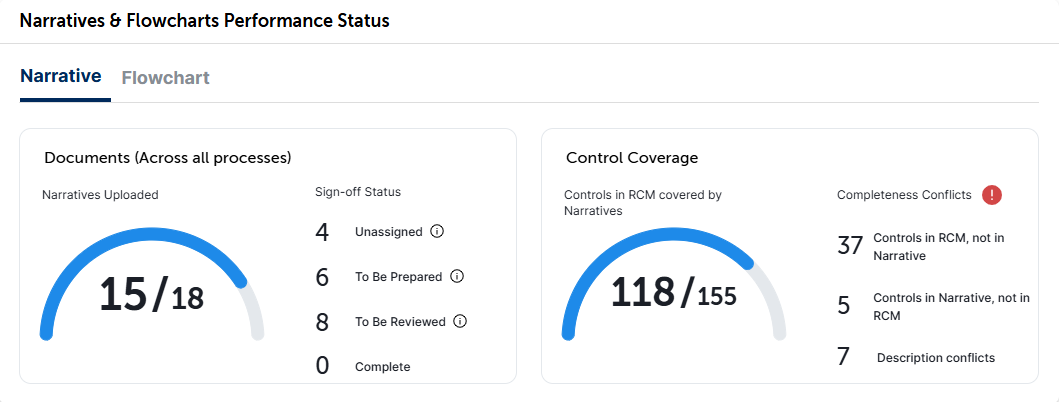Click the Control Coverage card title
This screenshot has width=1059, height=402.
(632, 158)
